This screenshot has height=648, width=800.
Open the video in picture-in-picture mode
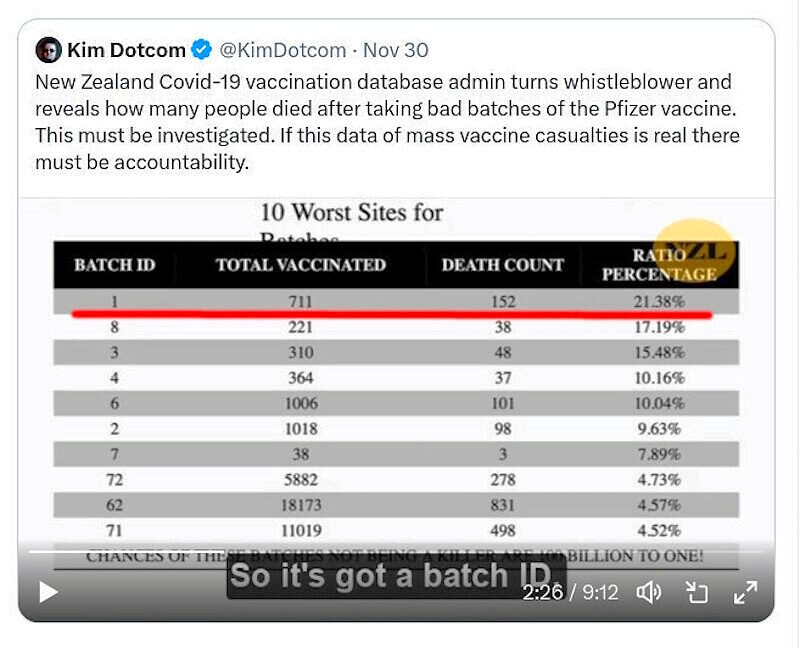697,592
